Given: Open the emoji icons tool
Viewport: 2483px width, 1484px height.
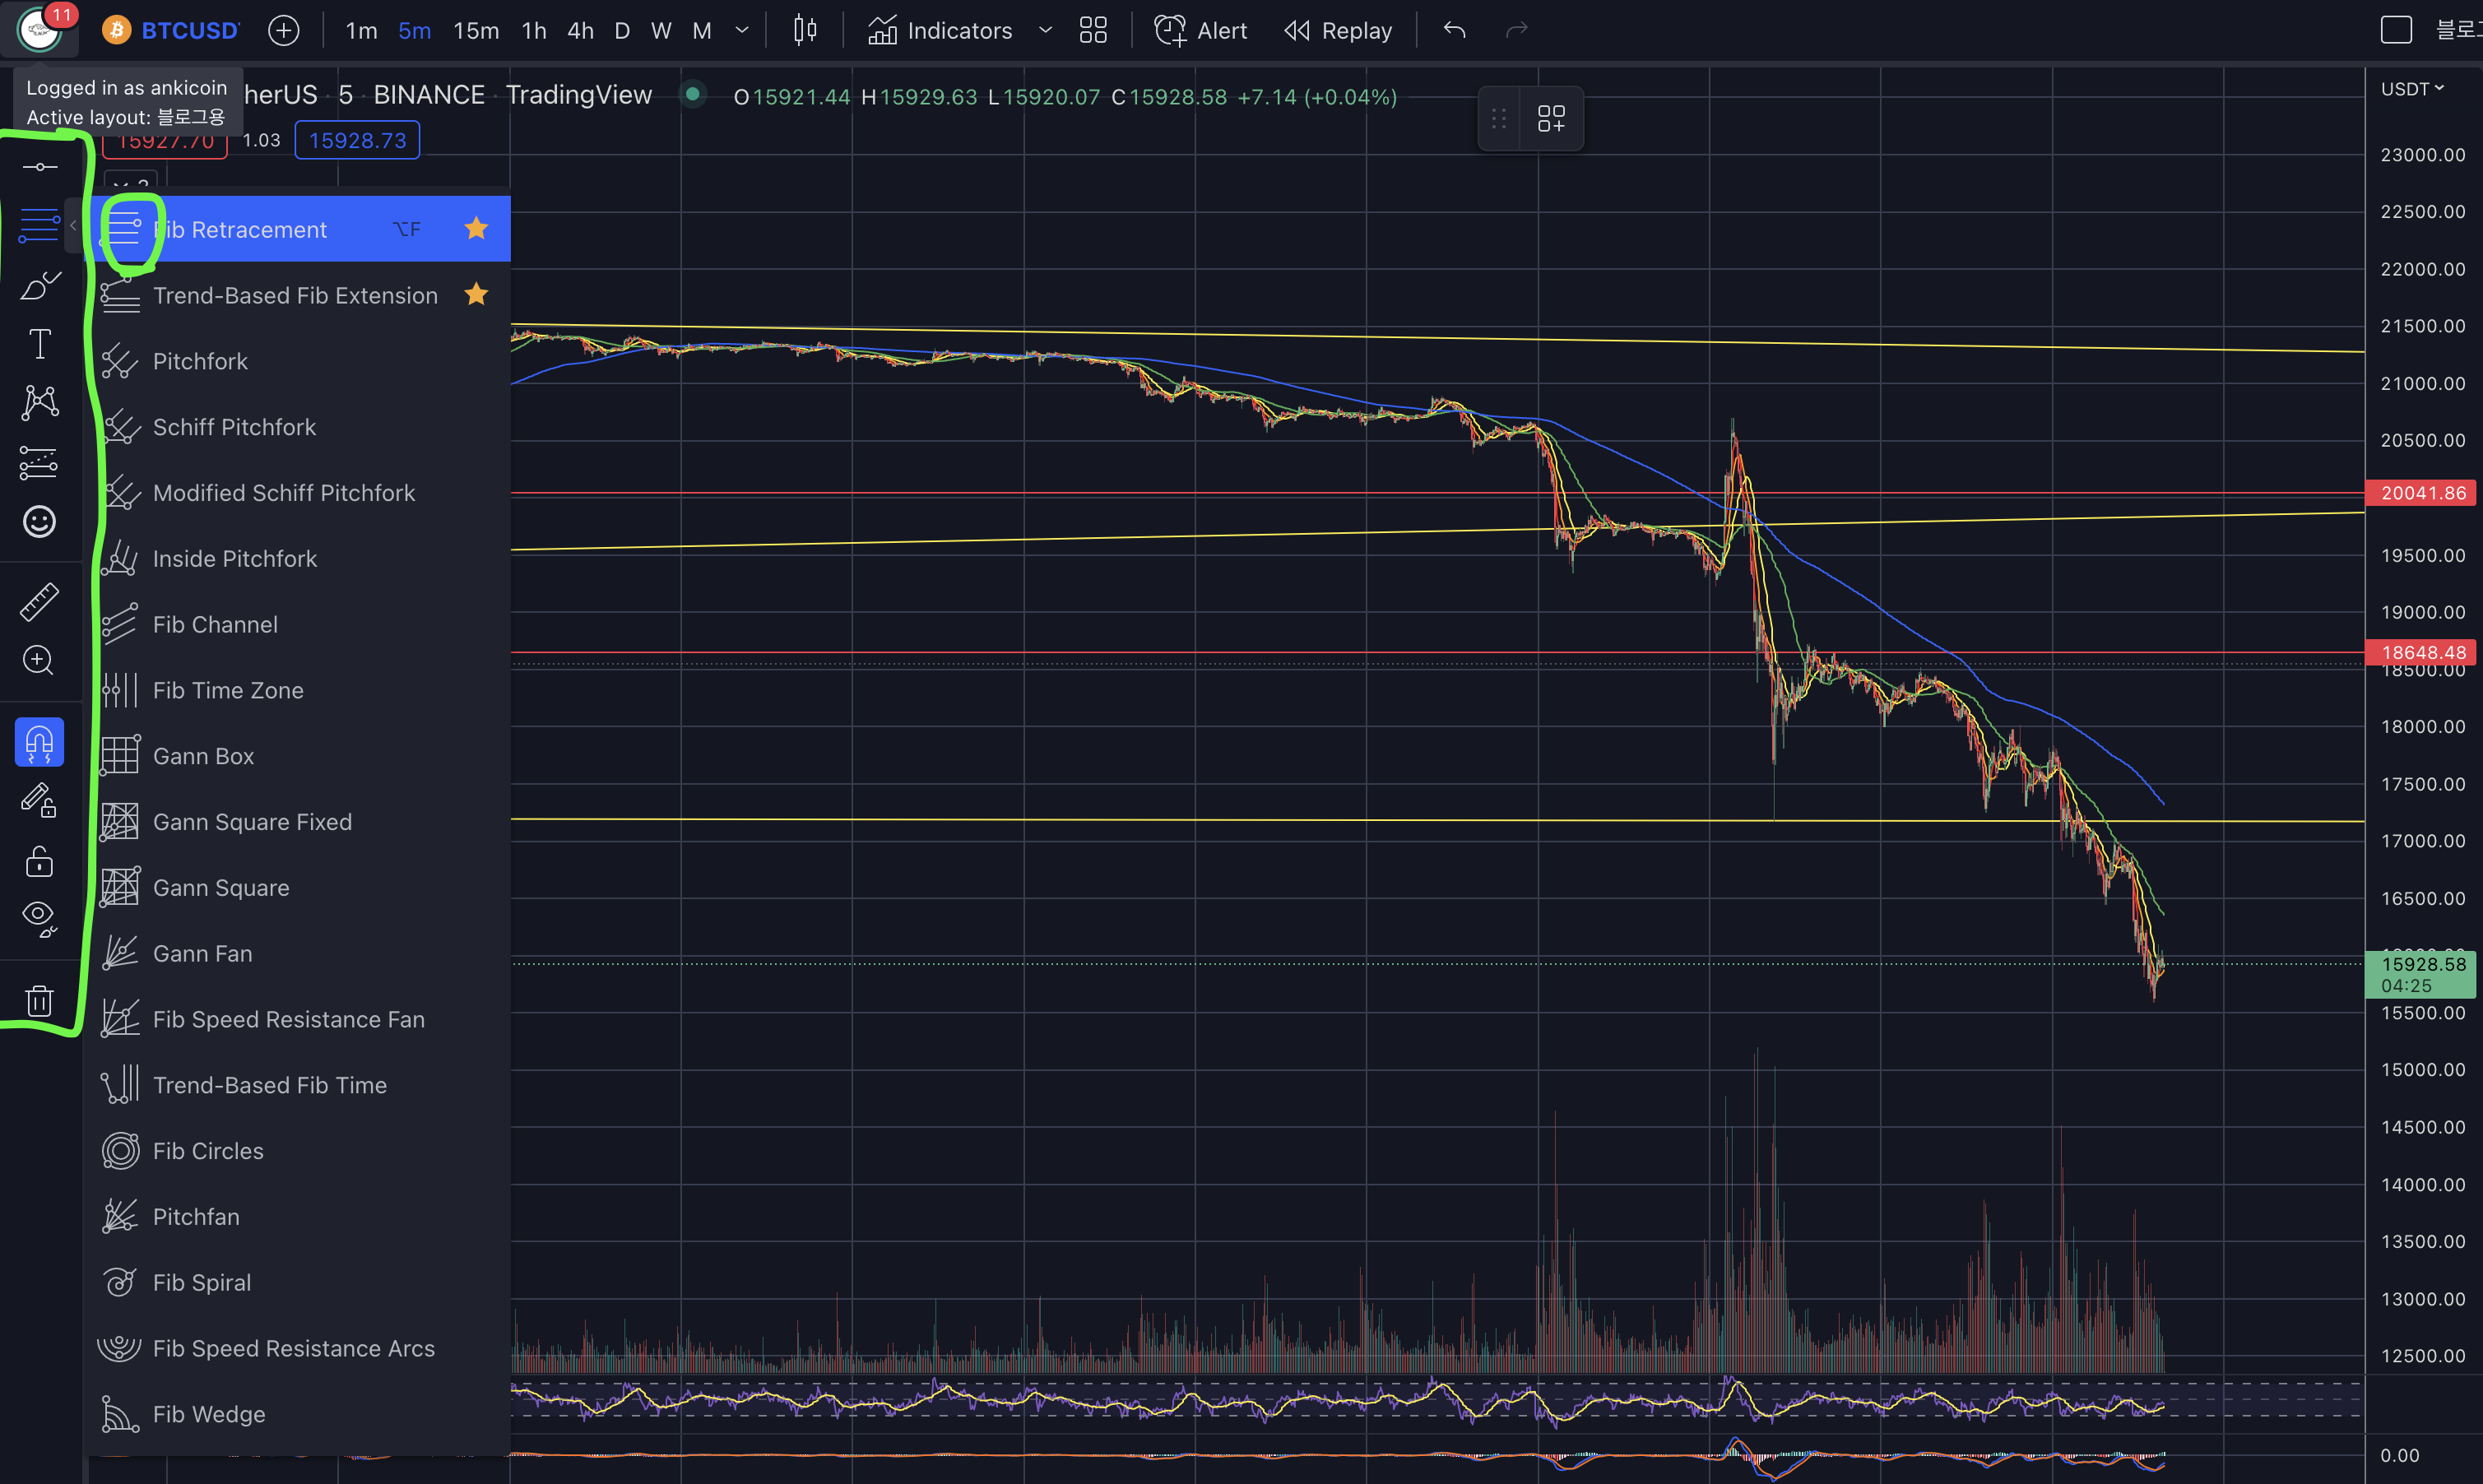Looking at the screenshot, I should tap(39, 521).
